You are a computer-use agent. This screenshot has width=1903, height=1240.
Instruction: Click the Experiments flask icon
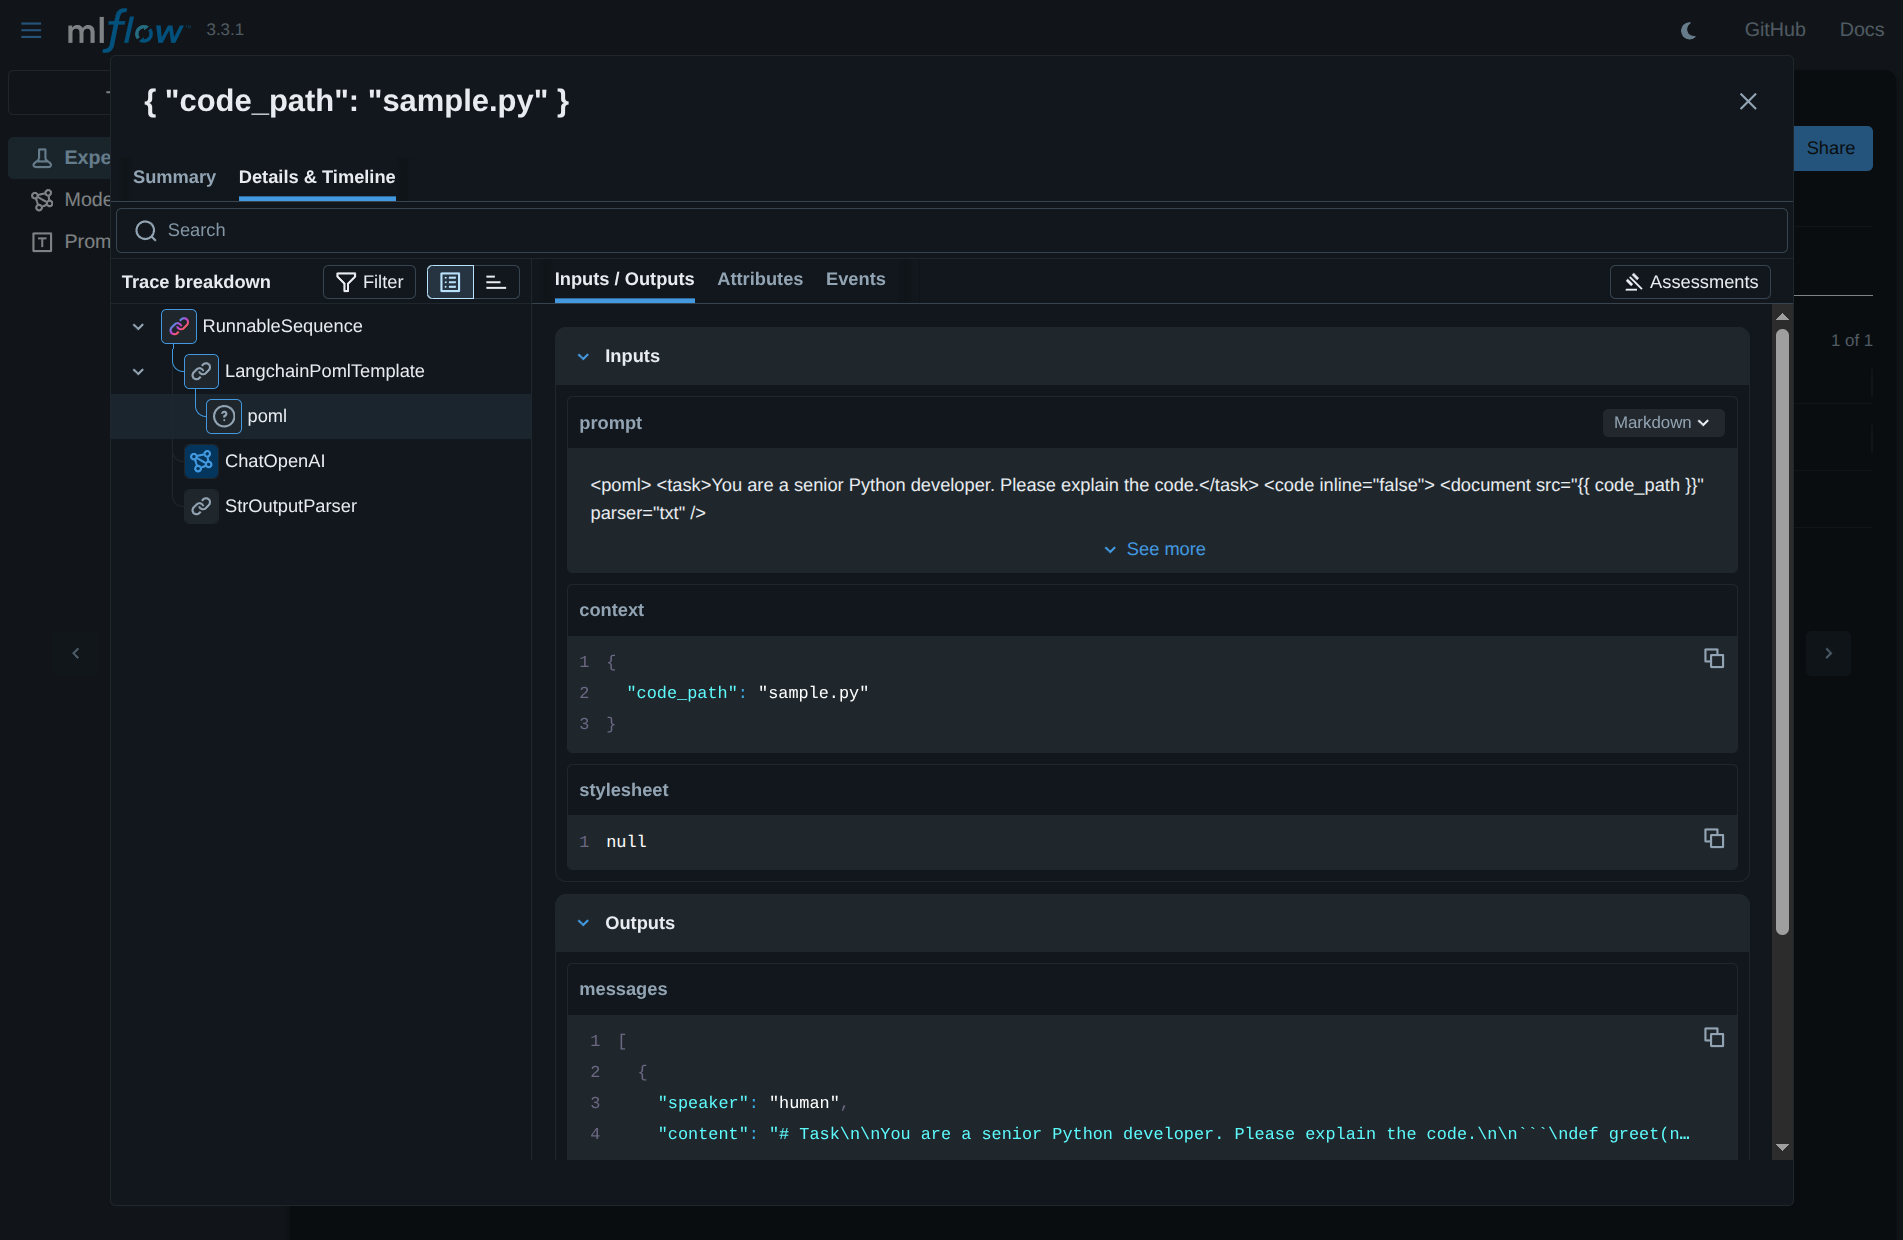[x=42, y=158]
